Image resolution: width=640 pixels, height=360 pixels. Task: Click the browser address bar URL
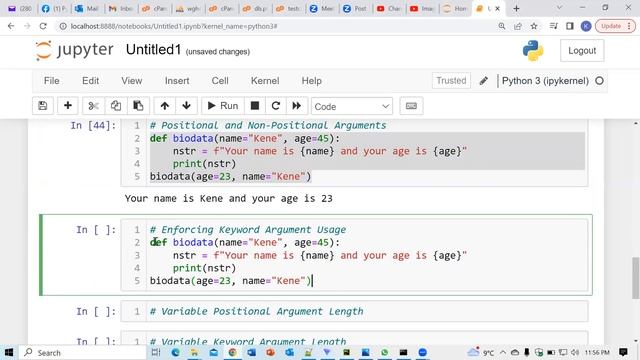pyautogui.click(x=174, y=26)
